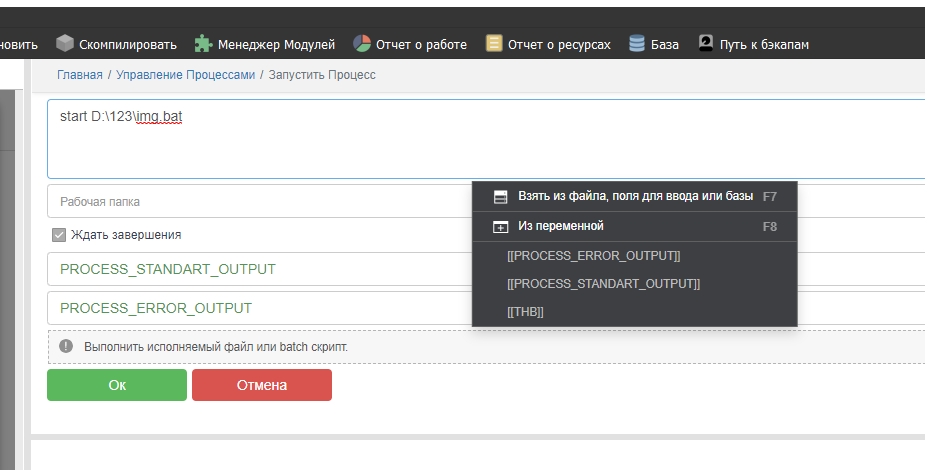Go to Главная breadcrumb link

click(80, 75)
